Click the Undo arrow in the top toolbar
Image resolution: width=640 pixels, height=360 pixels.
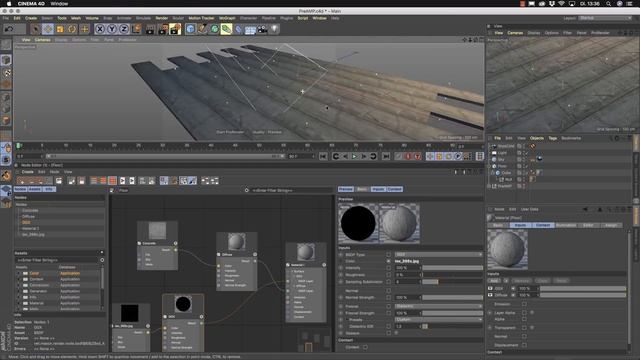[x=9, y=29]
